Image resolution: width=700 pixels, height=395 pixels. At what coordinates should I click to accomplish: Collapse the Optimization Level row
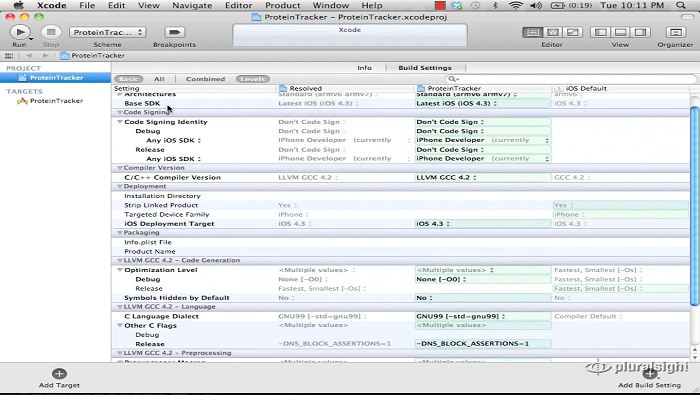click(120, 270)
